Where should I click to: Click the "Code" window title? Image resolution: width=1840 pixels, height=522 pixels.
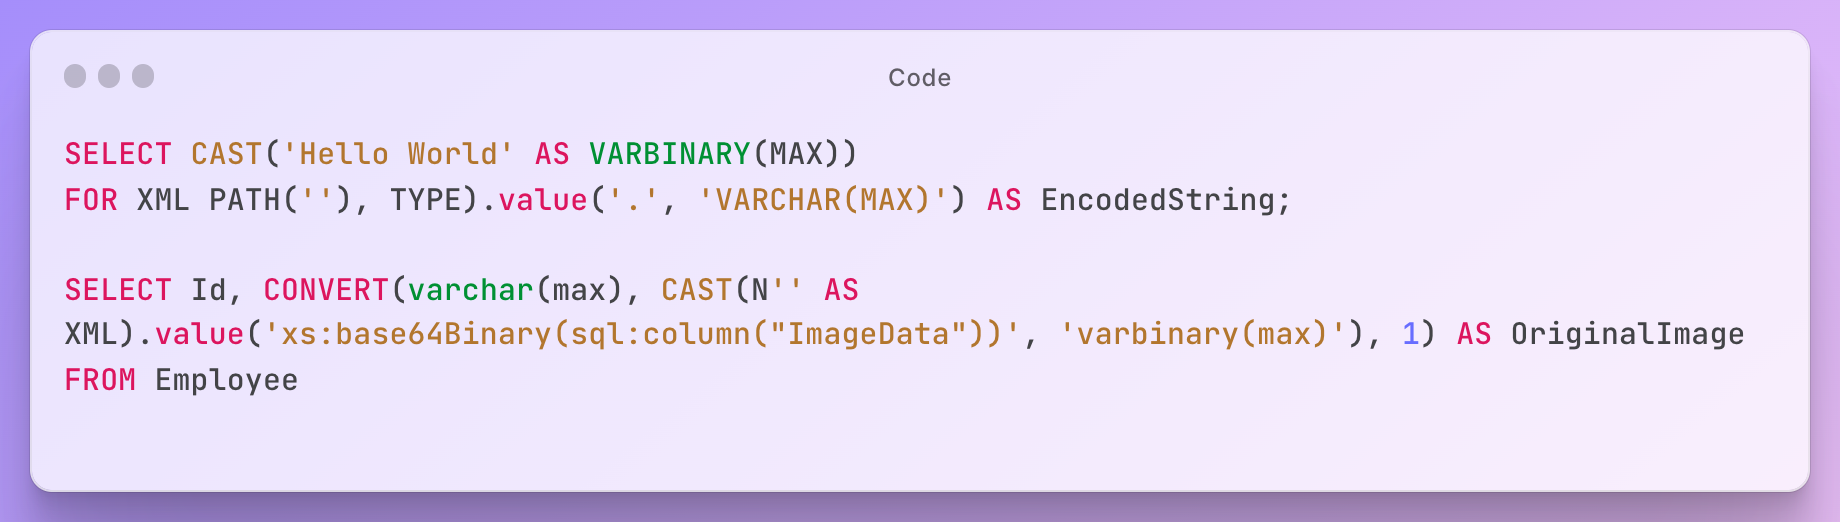pos(919,78)
